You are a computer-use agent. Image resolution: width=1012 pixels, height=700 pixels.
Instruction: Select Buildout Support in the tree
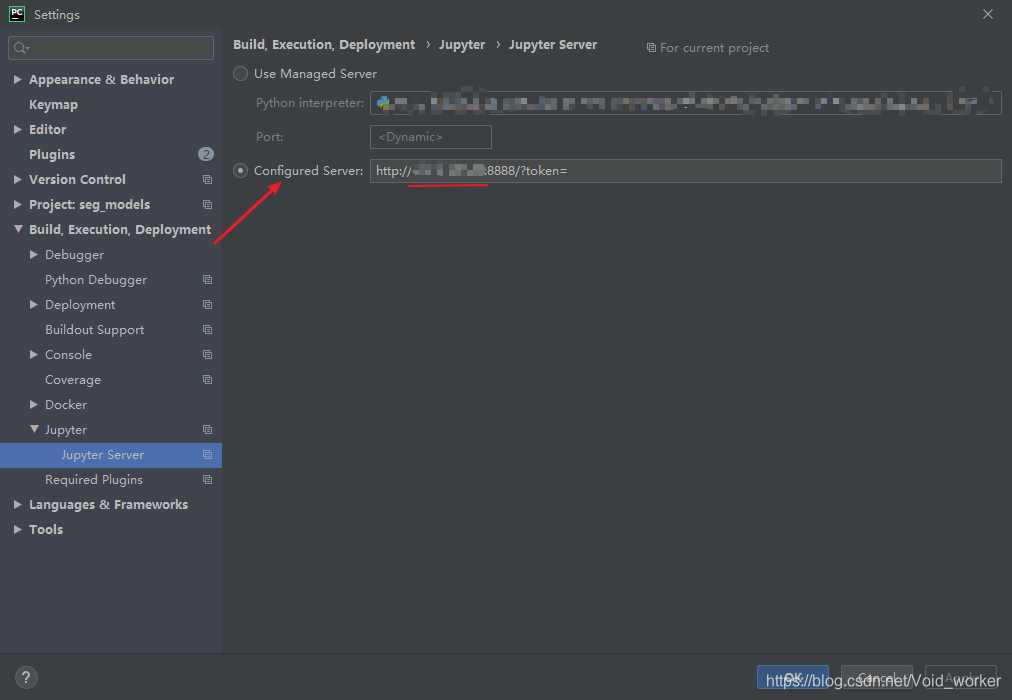(95, 330)
